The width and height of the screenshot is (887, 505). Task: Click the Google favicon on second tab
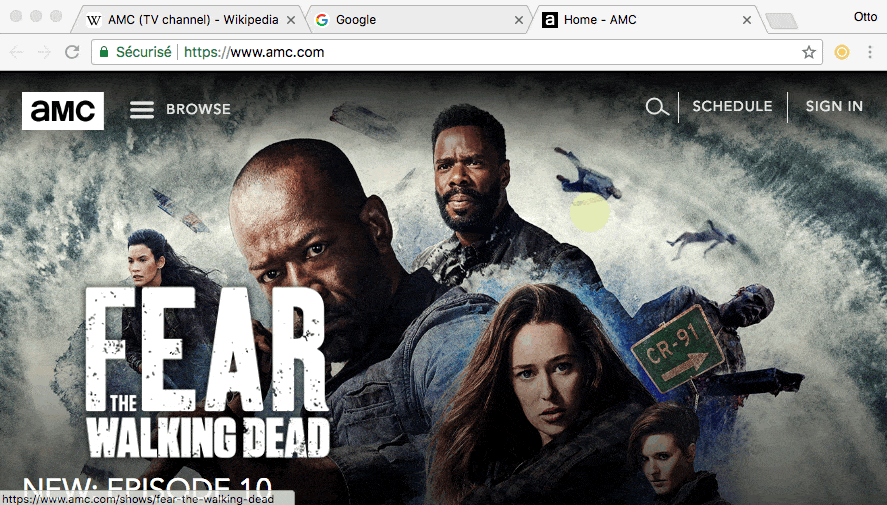[x=322, y=20]
